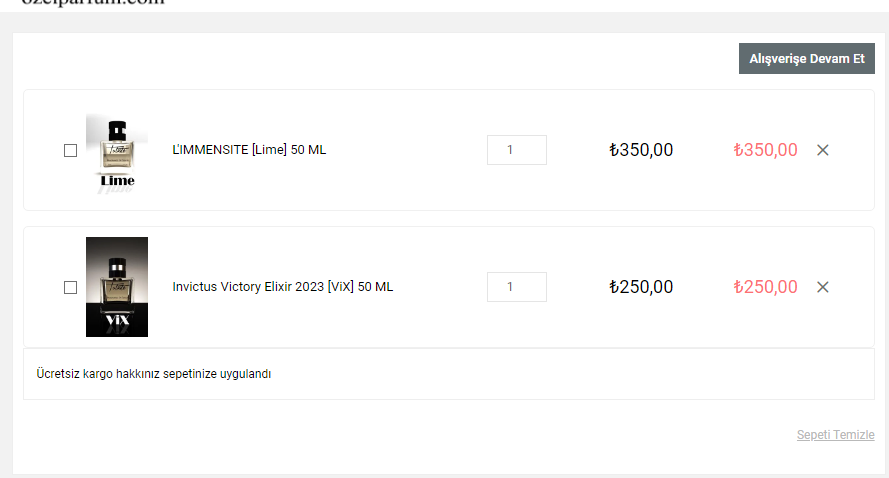
Task: Click the Sepeti Temizle link
Action: (835, 435)
